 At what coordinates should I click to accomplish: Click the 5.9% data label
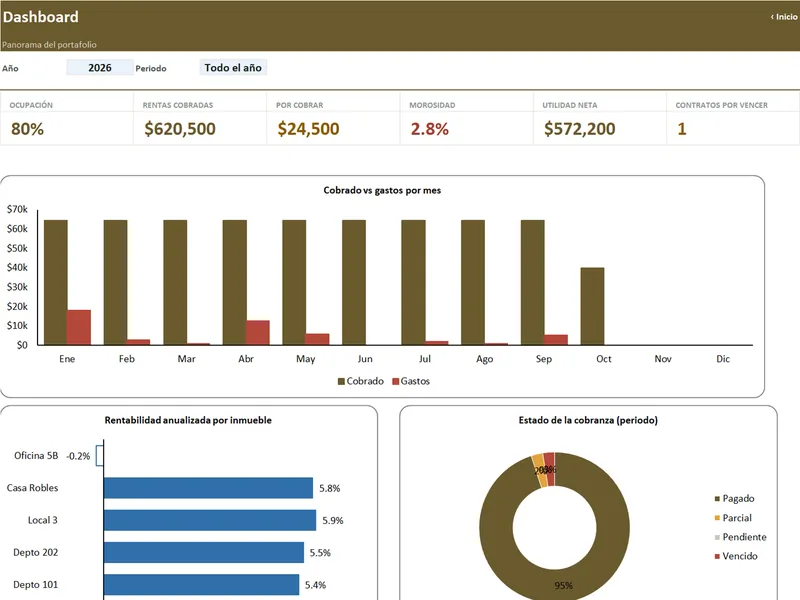(x=333, y=520)
